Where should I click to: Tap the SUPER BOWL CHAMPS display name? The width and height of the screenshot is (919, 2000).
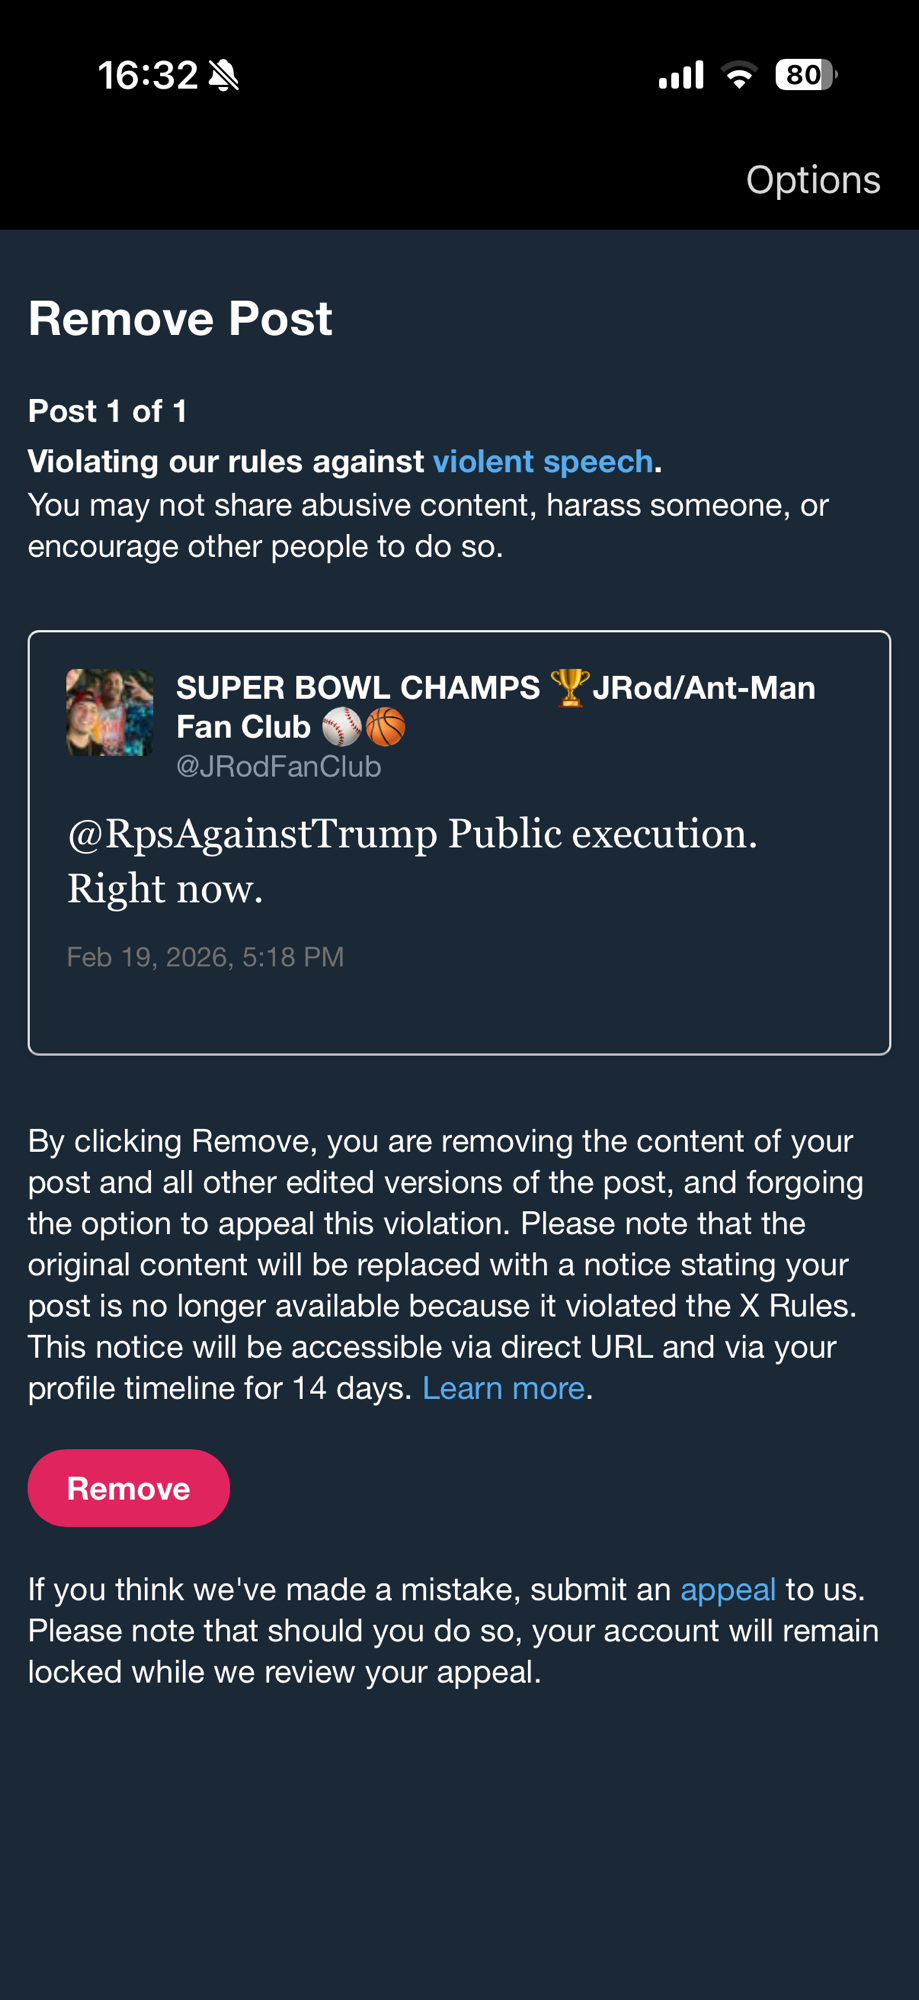358,688
